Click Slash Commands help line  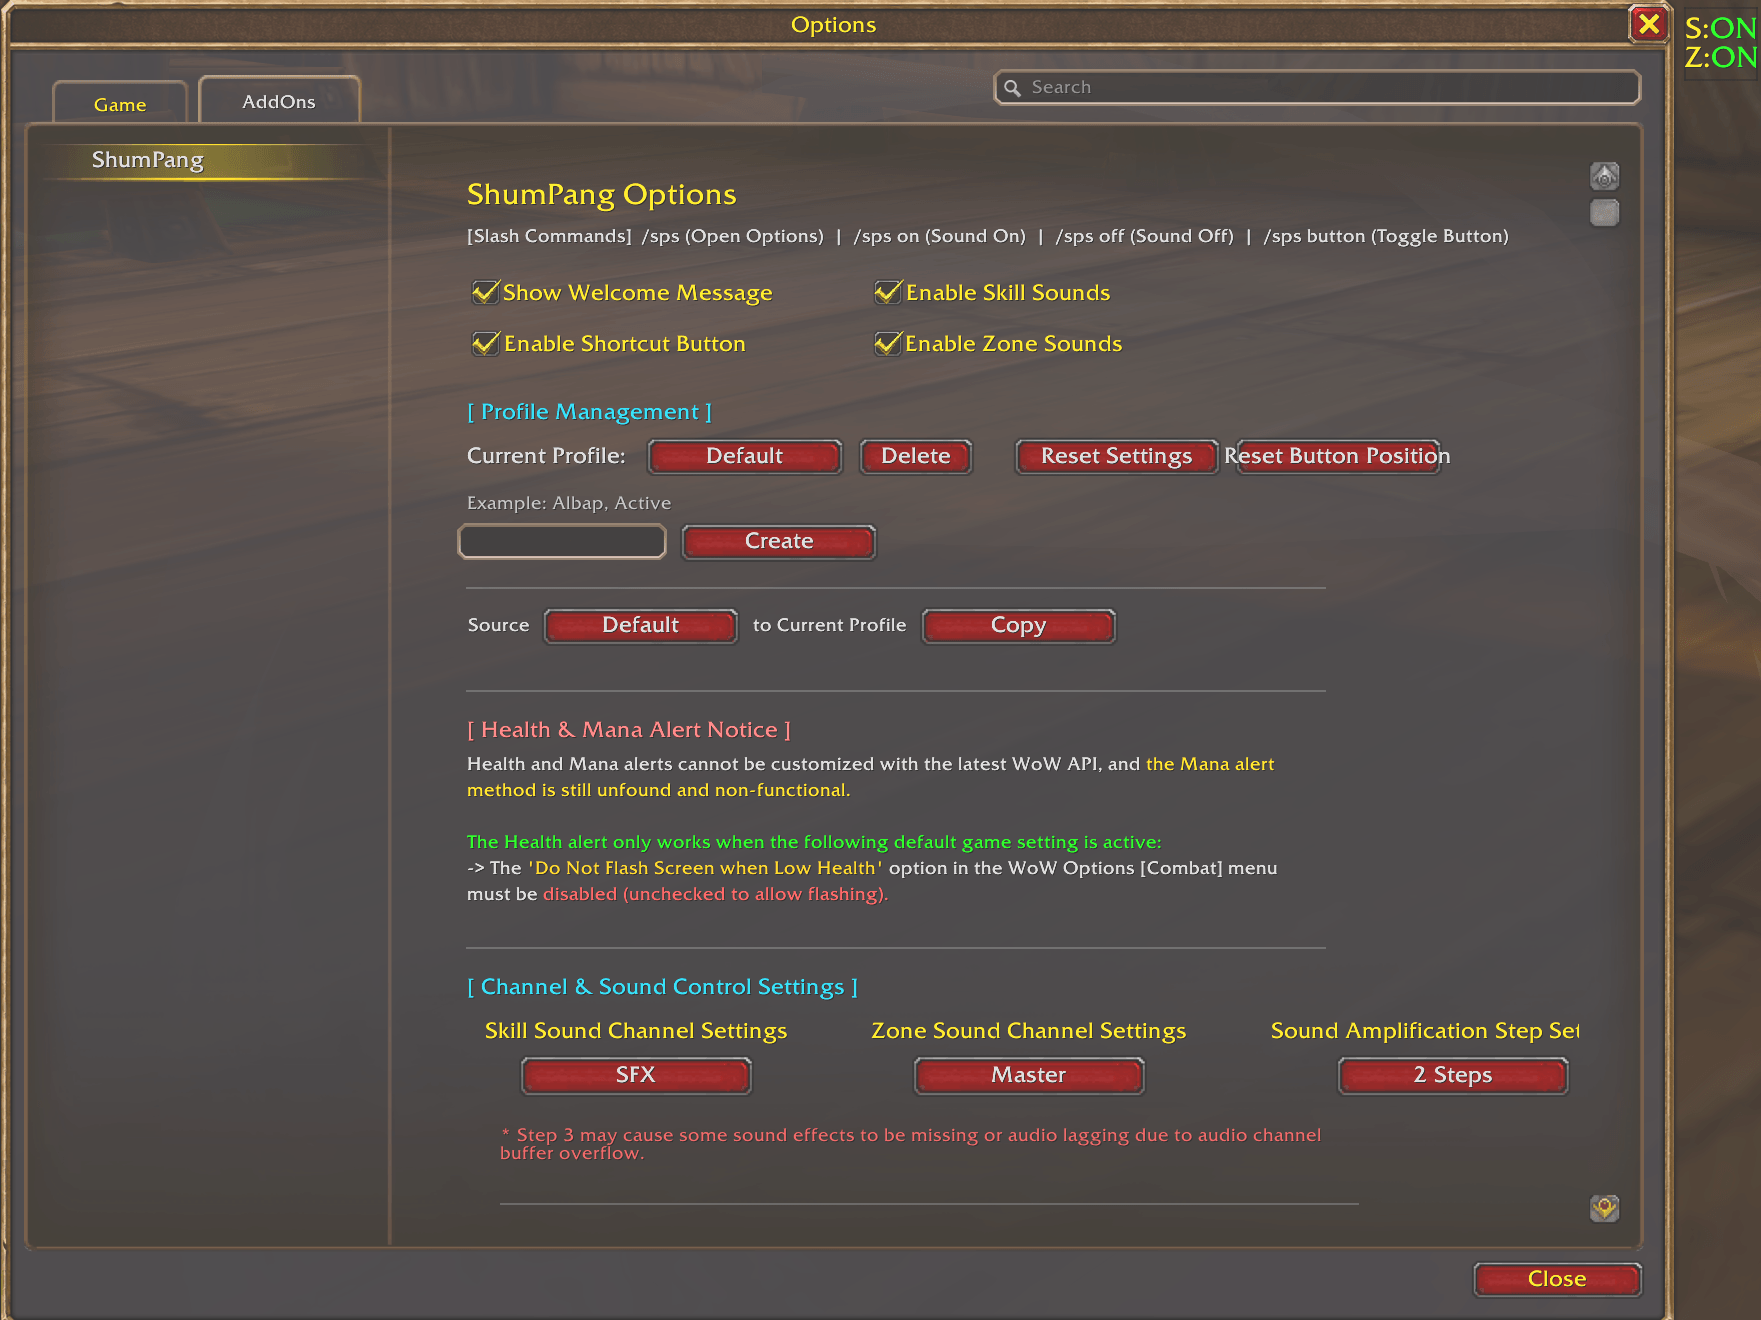pos(987,236)
